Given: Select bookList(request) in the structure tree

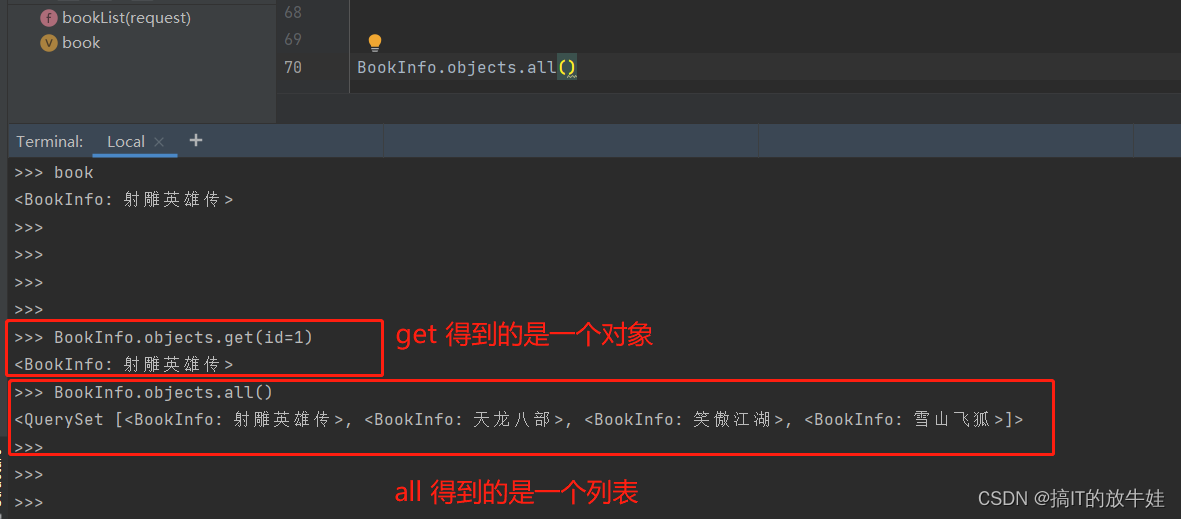Looking at the screenshot, I should (127, 18).
